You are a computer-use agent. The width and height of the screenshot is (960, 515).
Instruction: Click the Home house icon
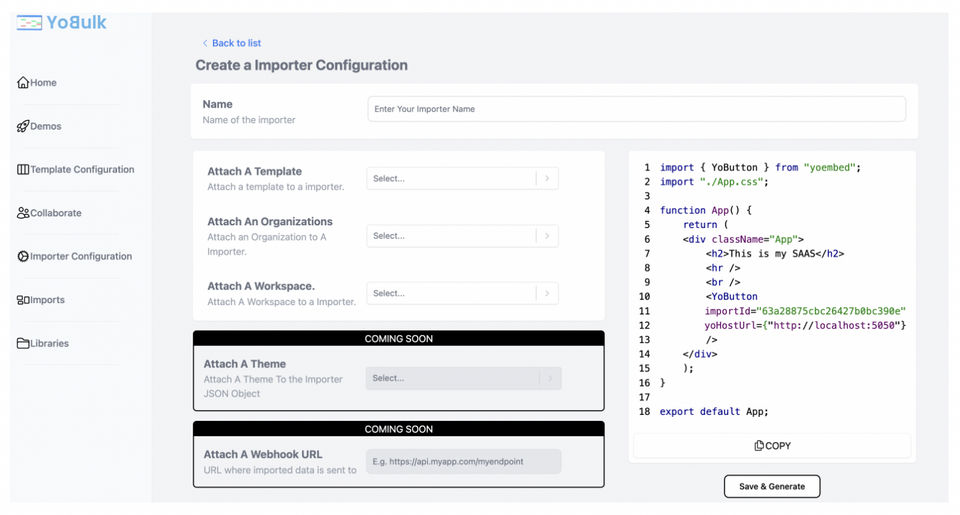tap(23, 83)
